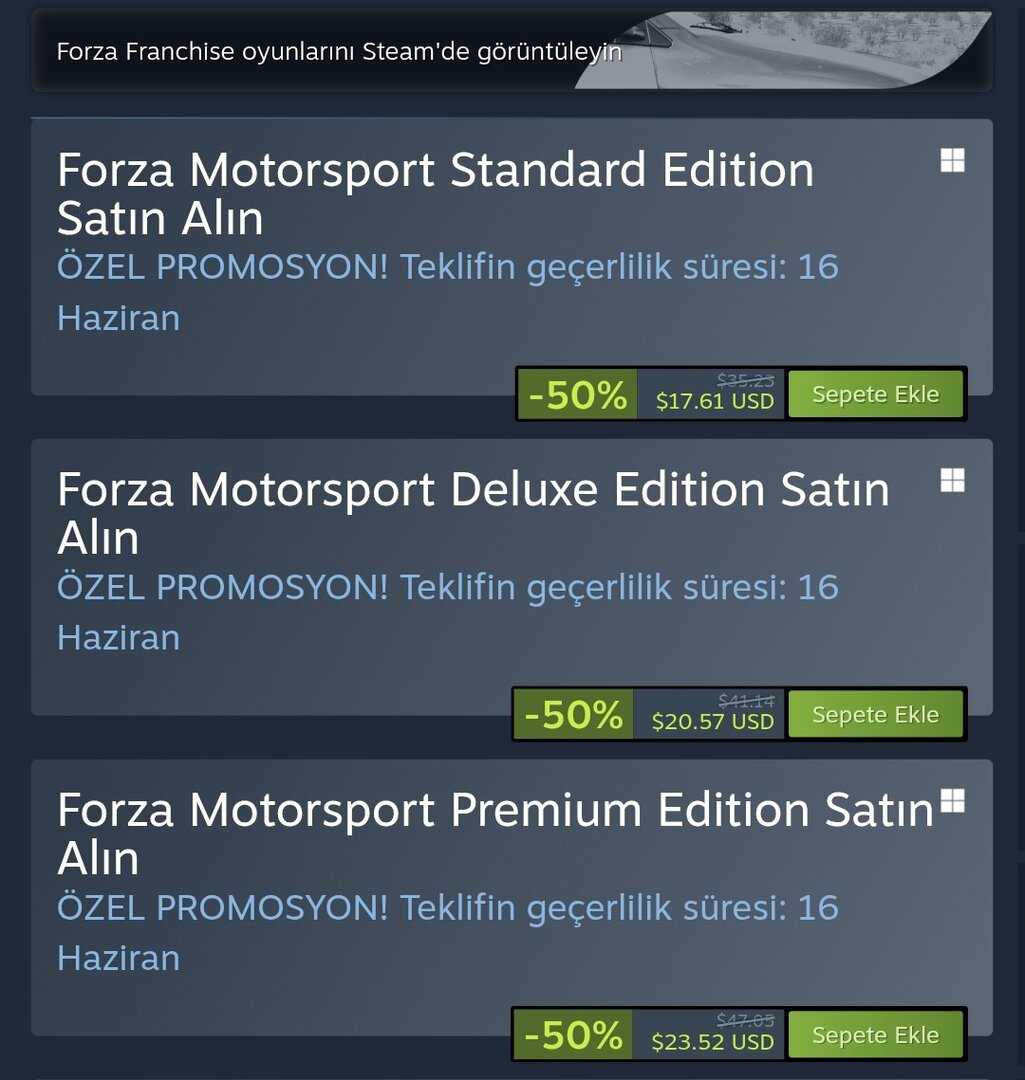Select the $23.52 USD discounted price

coord(712,1042)
